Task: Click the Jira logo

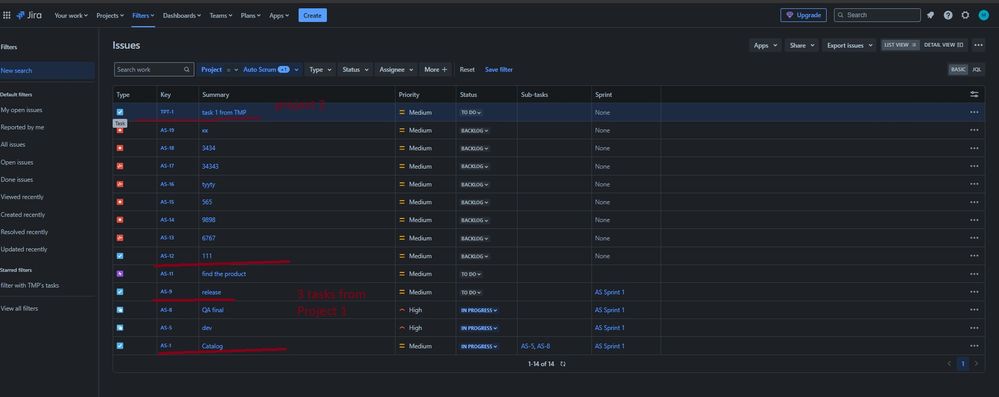Action: click(x=29, y=15)
